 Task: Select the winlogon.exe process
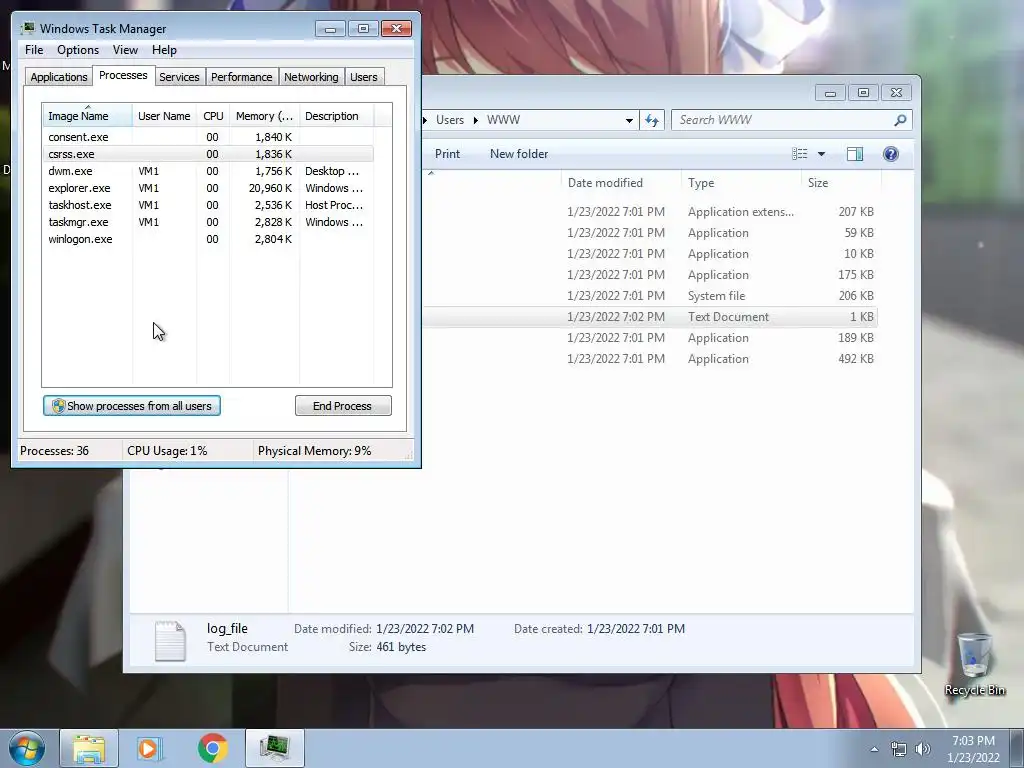coord(208,239)
